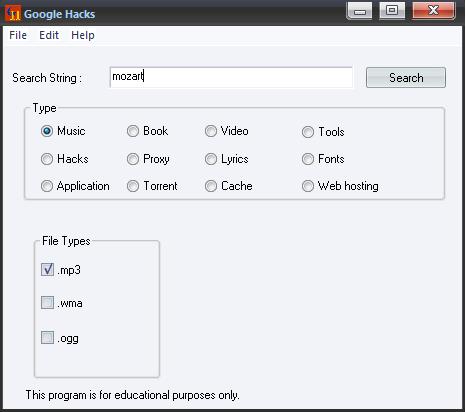Open the Edit menu
The width and height of the screenshot is (466, 412).
coord(49,35)
